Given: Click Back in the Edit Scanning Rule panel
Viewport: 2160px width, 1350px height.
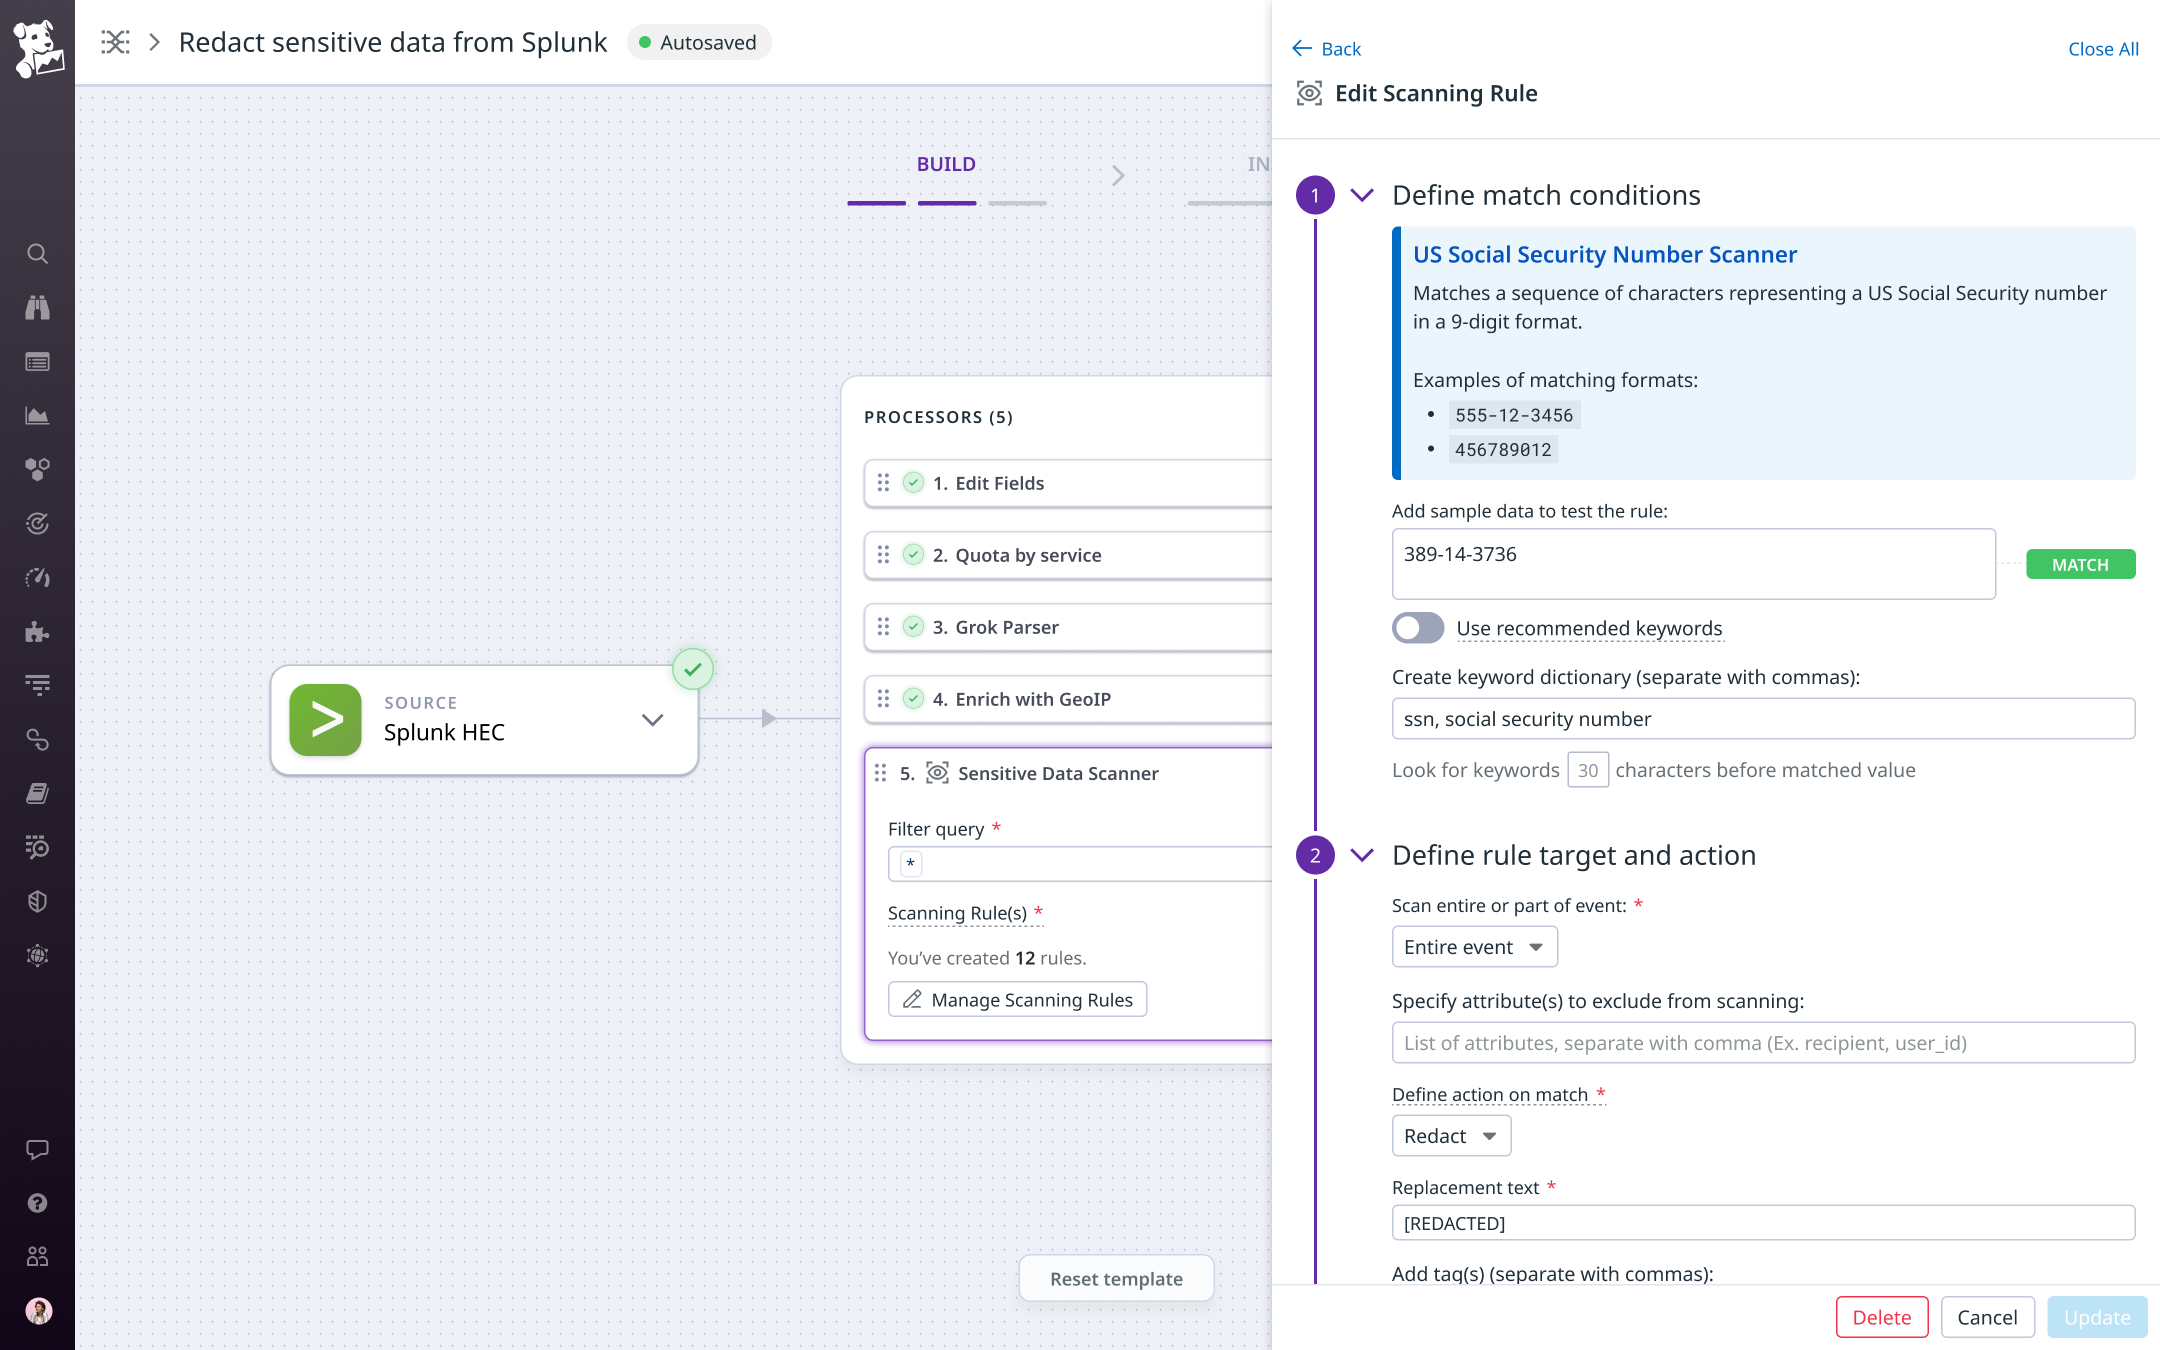Looking at the screenshot, I should 1326,48.
